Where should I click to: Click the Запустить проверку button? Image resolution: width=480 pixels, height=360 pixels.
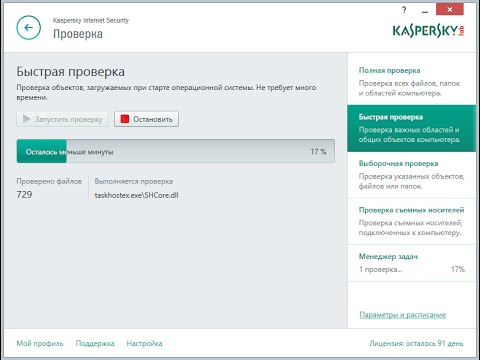[62, 119]
